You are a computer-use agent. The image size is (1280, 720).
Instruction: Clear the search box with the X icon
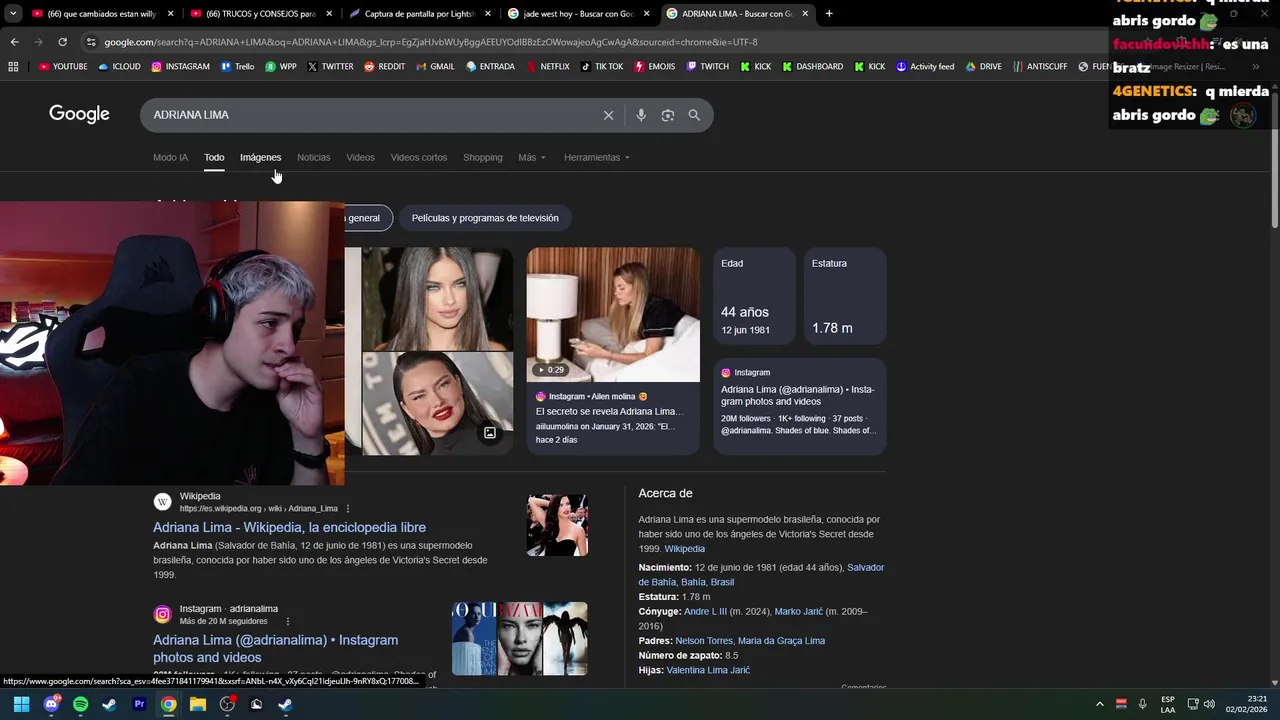[608, 115]
